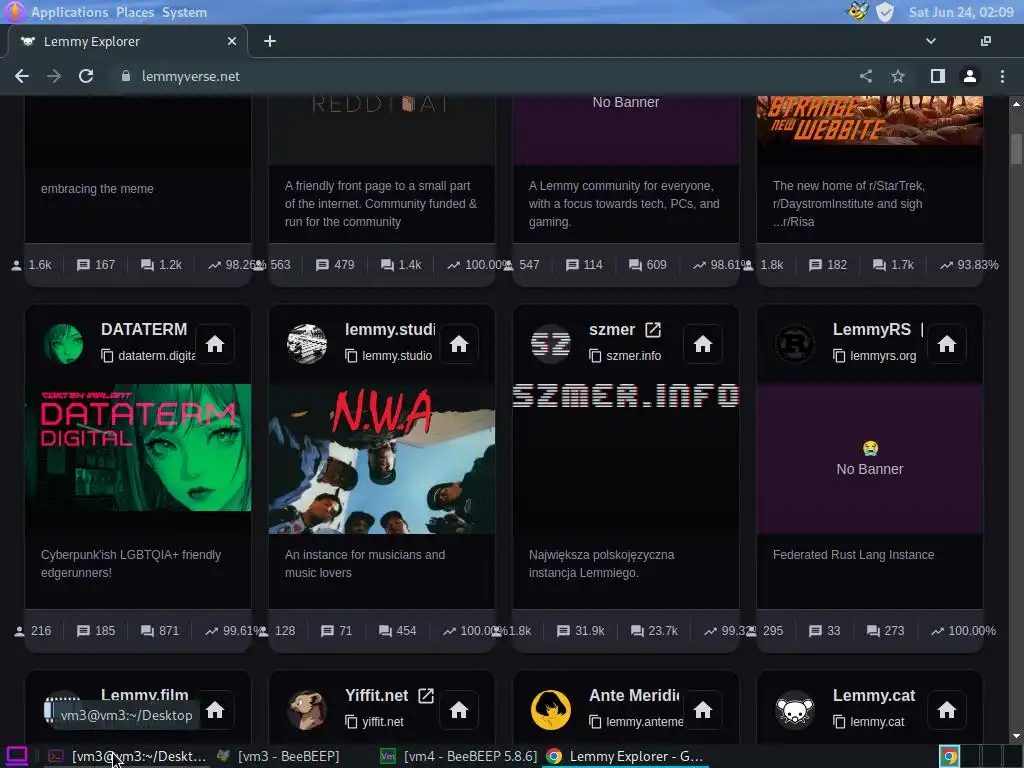Open the LemmyRS instance title link
This screenshot has width=1024, height=768.
(872, 329)
